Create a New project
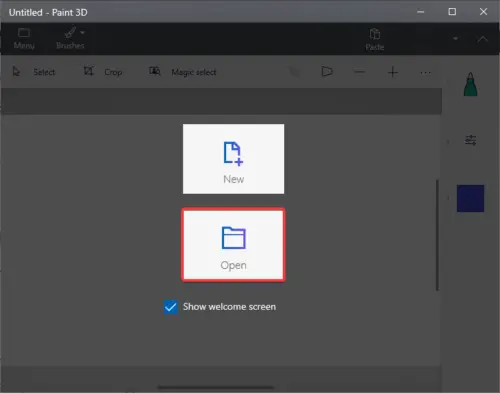The height and width of the screenshot is (393, 500). click(x=233, y=159)
